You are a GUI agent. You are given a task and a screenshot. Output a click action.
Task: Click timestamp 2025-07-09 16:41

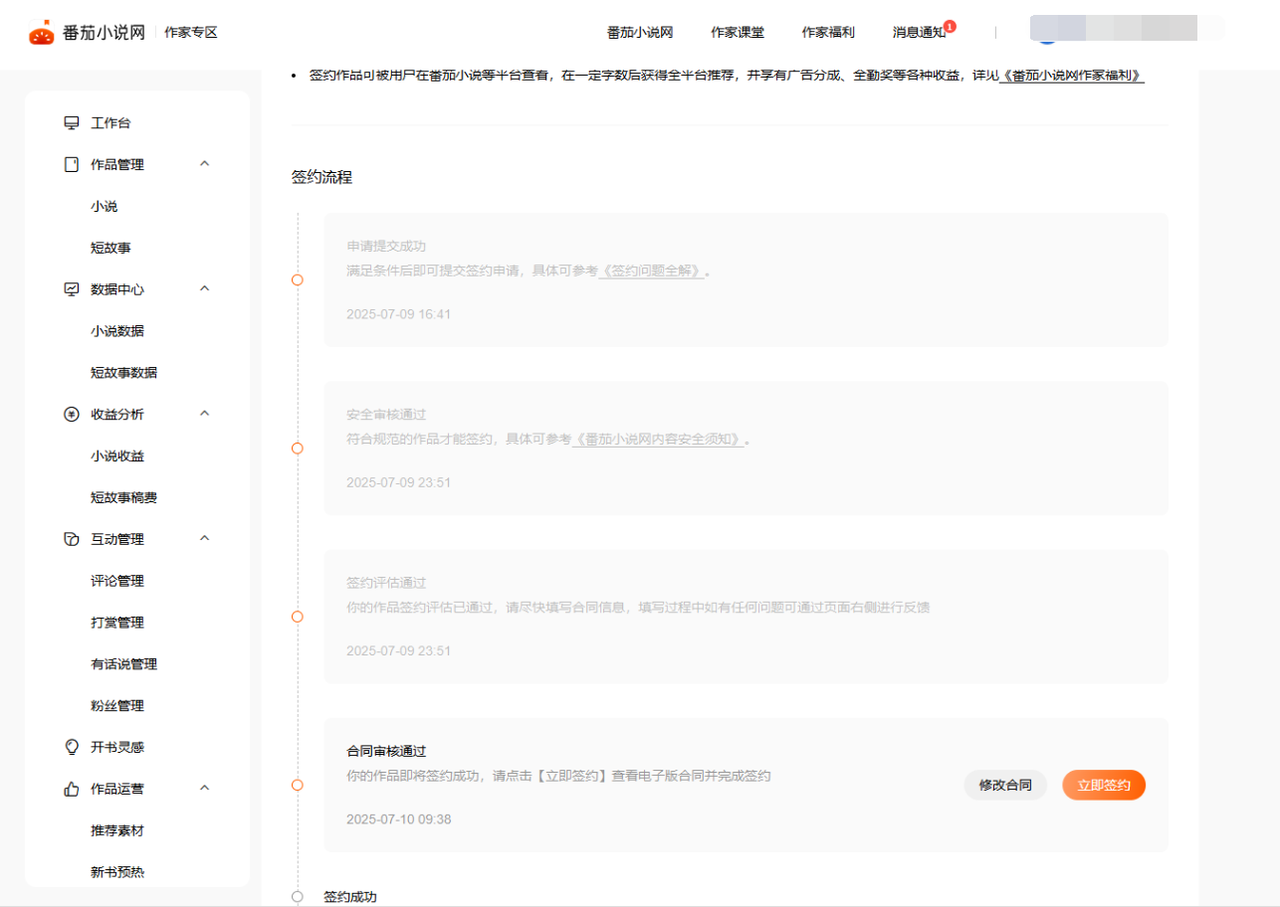[398, 314]
